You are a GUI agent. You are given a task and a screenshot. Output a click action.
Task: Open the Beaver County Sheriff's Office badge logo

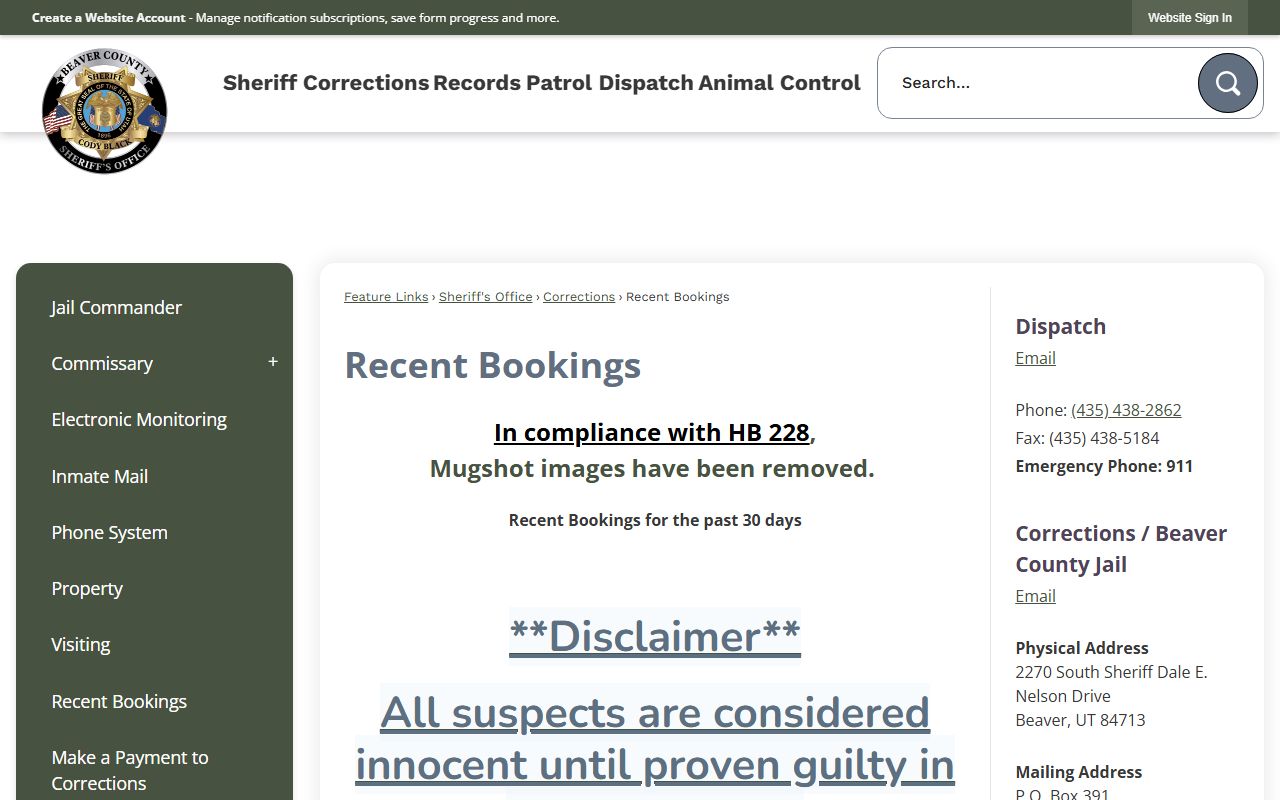(x=104, y=111)
